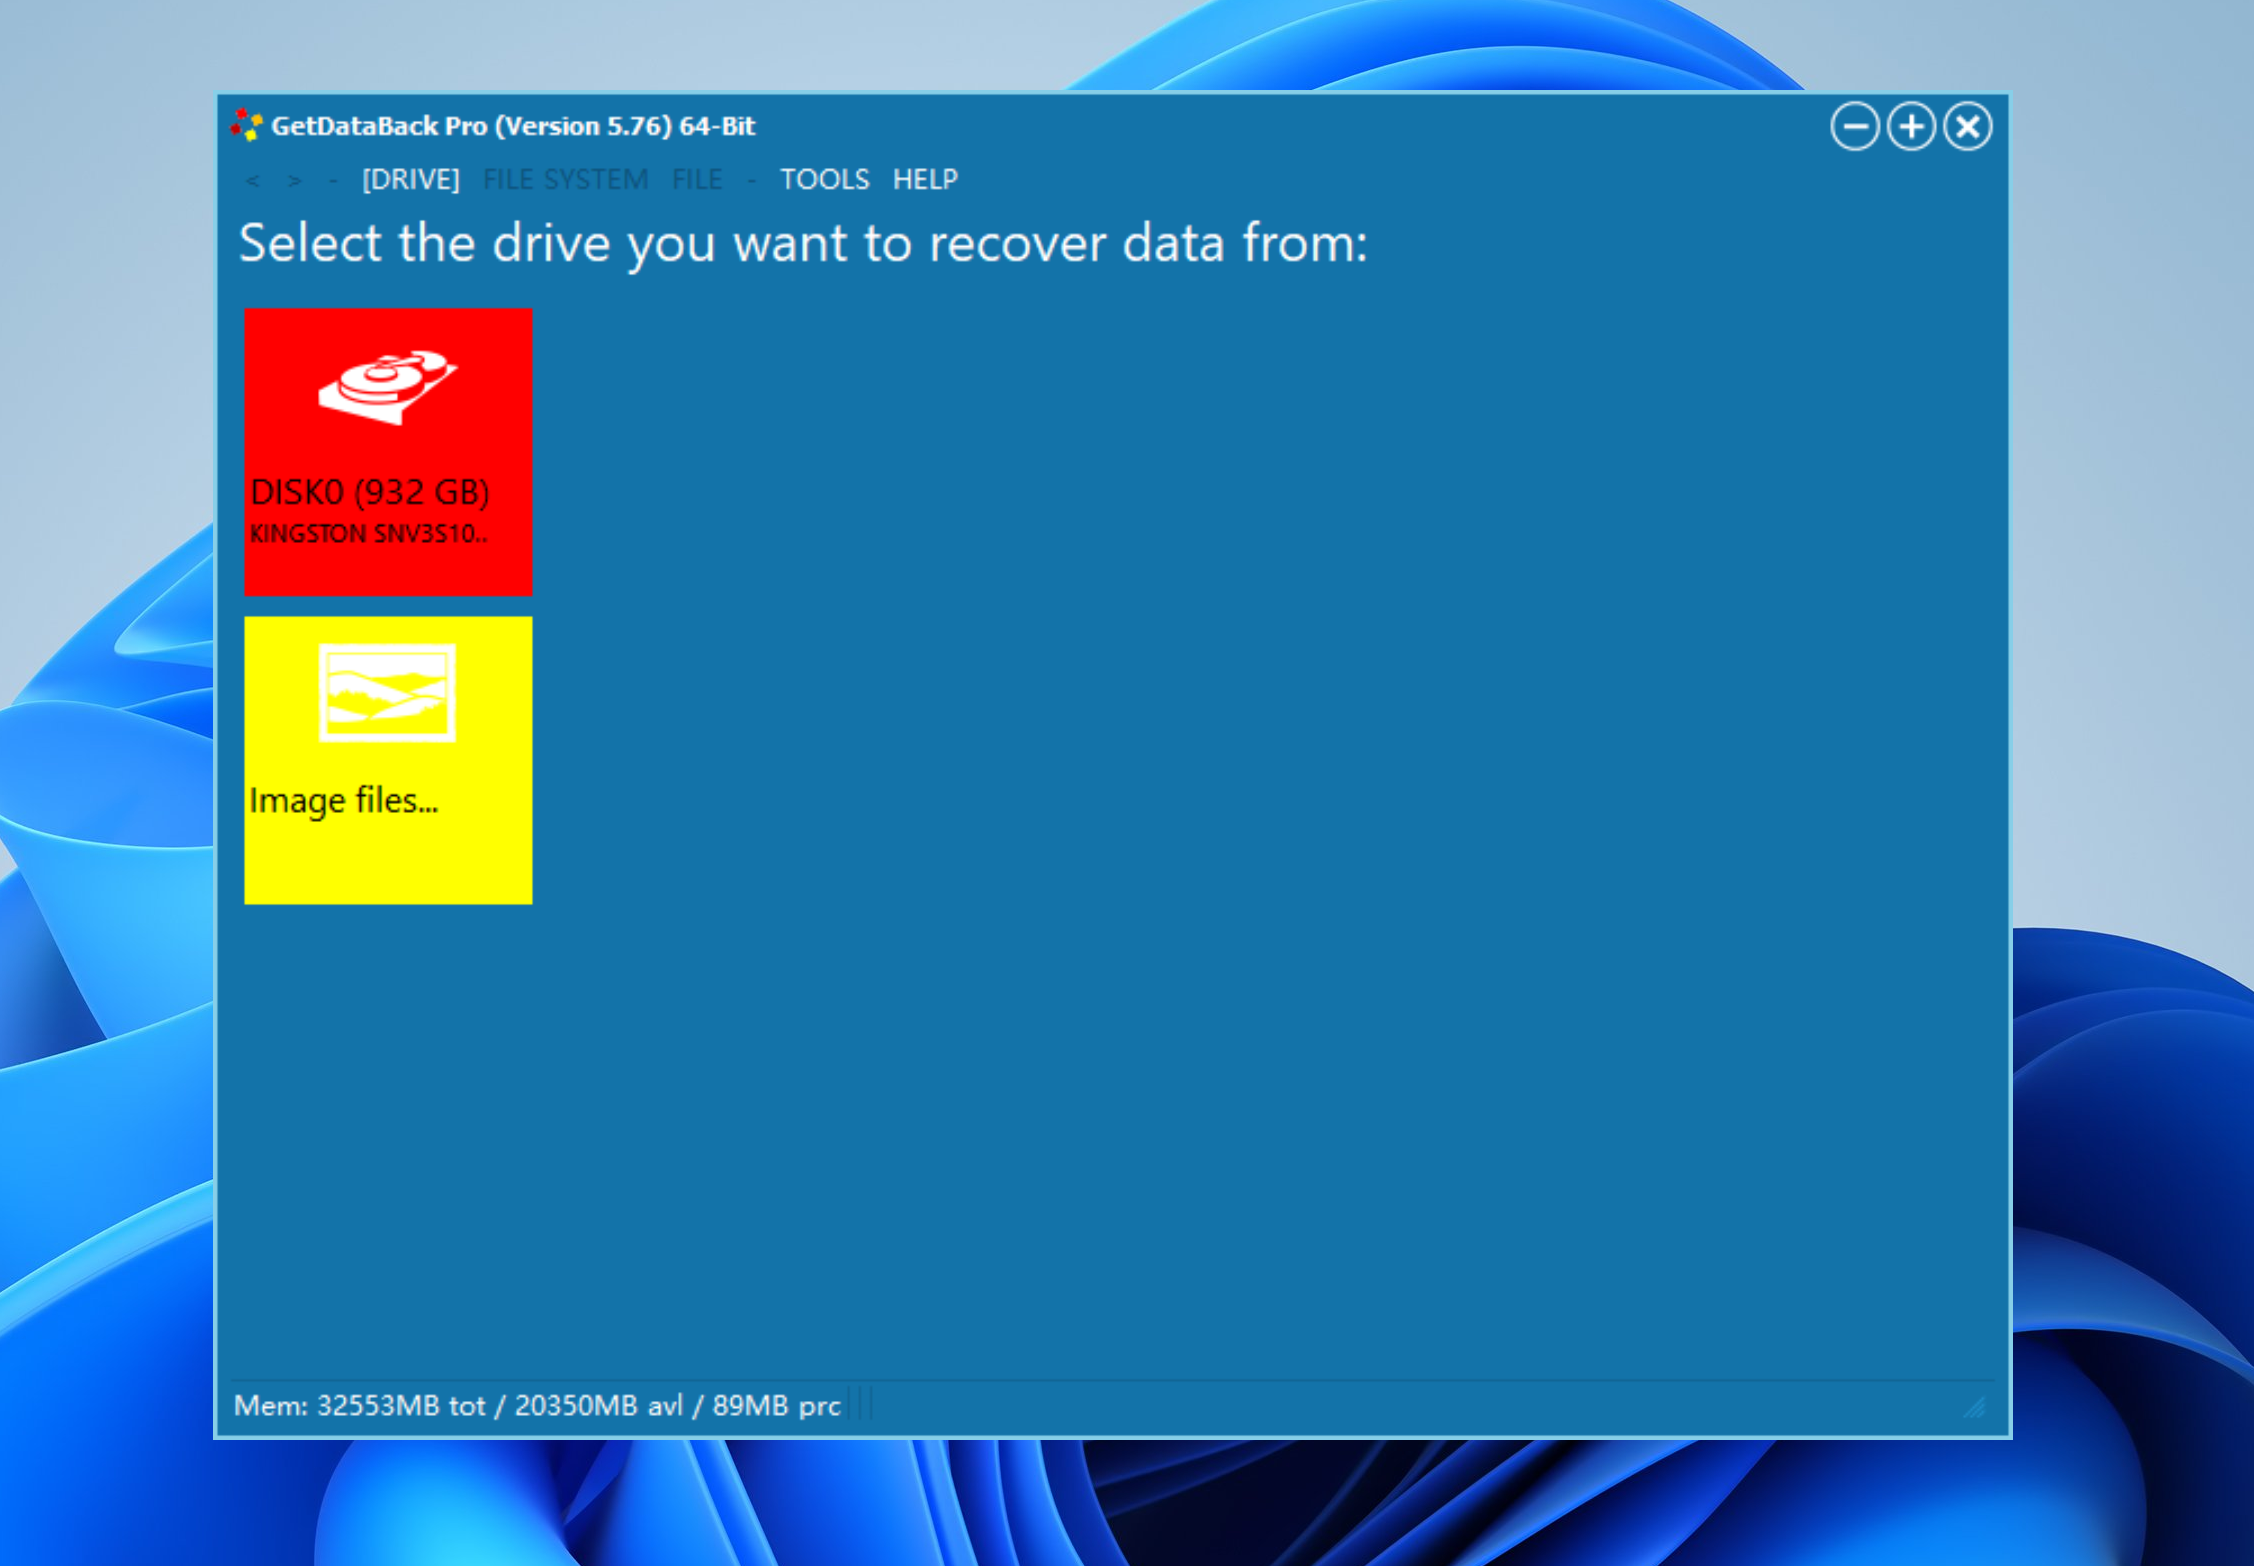Click the FILE SYSTEM step
This screenshot has width=2254, height=1566.
pyautogui.click(x=565, y=179)
